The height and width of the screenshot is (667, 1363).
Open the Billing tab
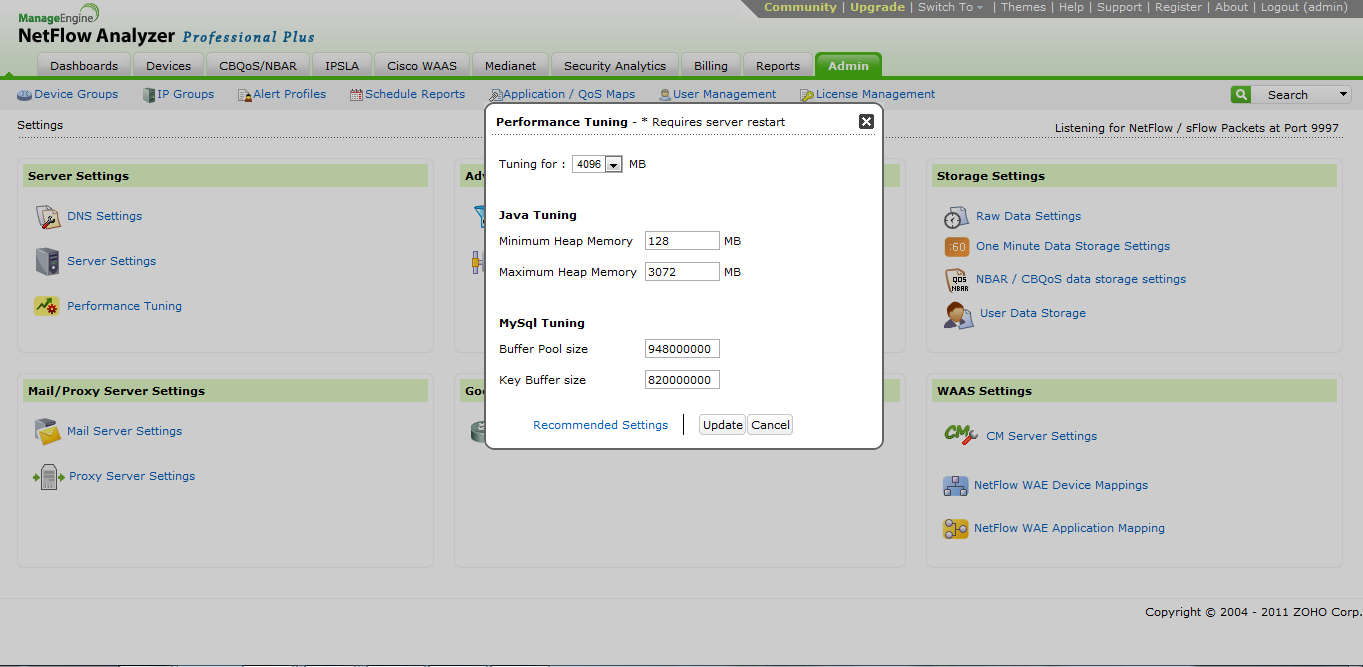[711, 66]
